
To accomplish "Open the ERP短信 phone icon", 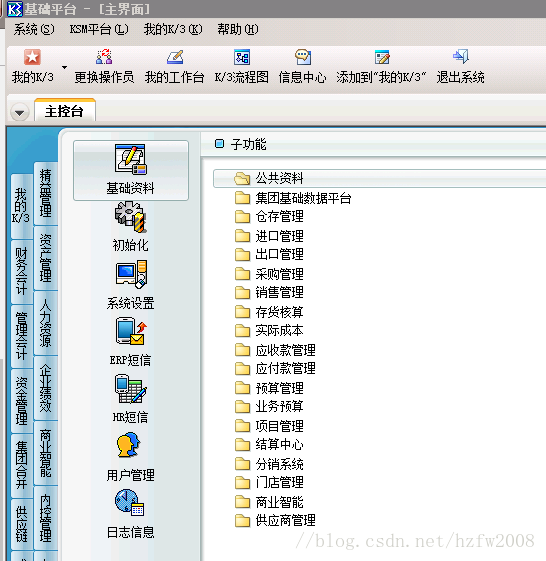I will click(131, 331).
